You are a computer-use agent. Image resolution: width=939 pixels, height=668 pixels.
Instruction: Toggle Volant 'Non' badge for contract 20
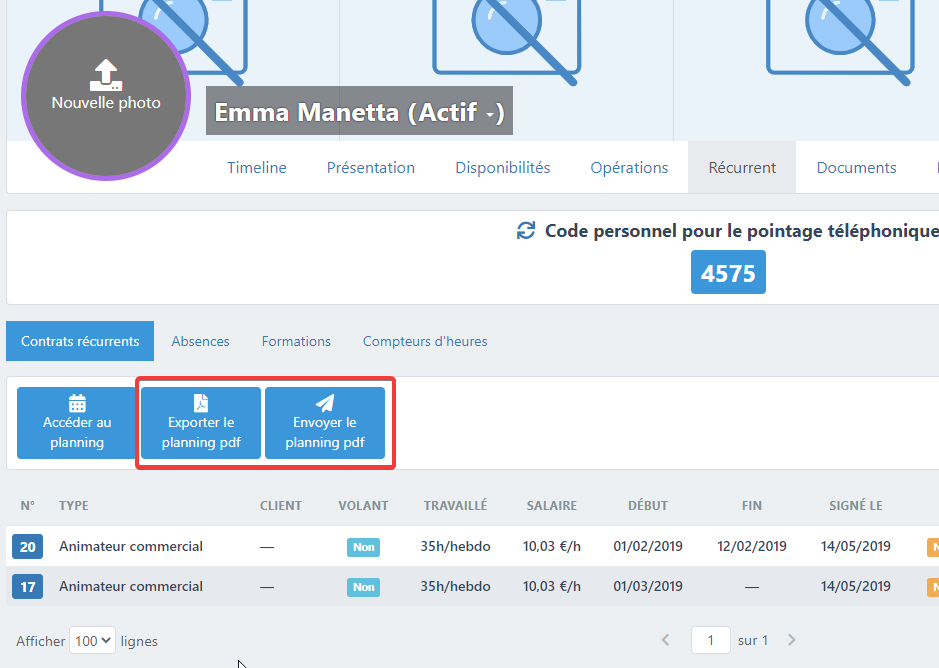click(363, 547)
